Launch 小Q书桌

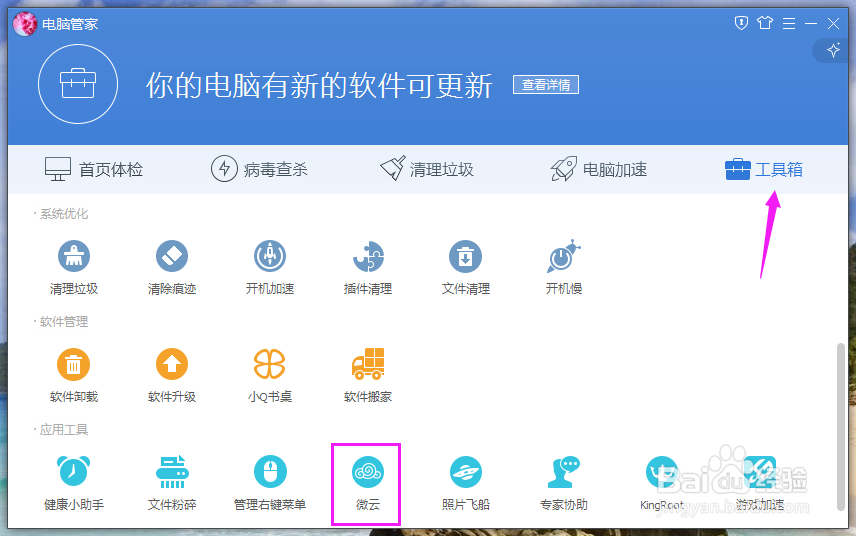click(270, 375)
